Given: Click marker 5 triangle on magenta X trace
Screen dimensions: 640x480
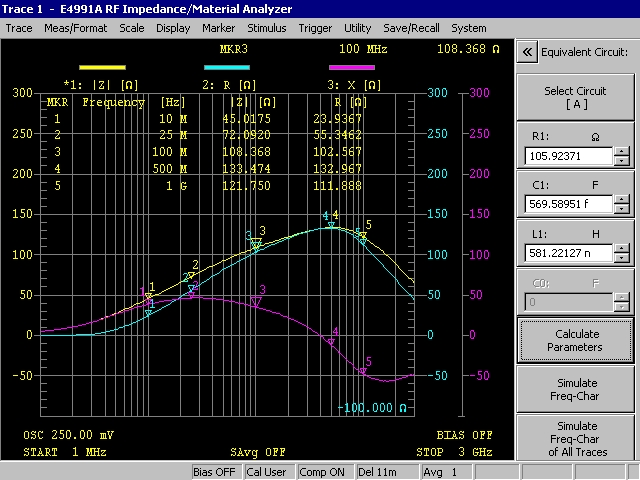Looking at the screenshot, I should pos(363,372).
